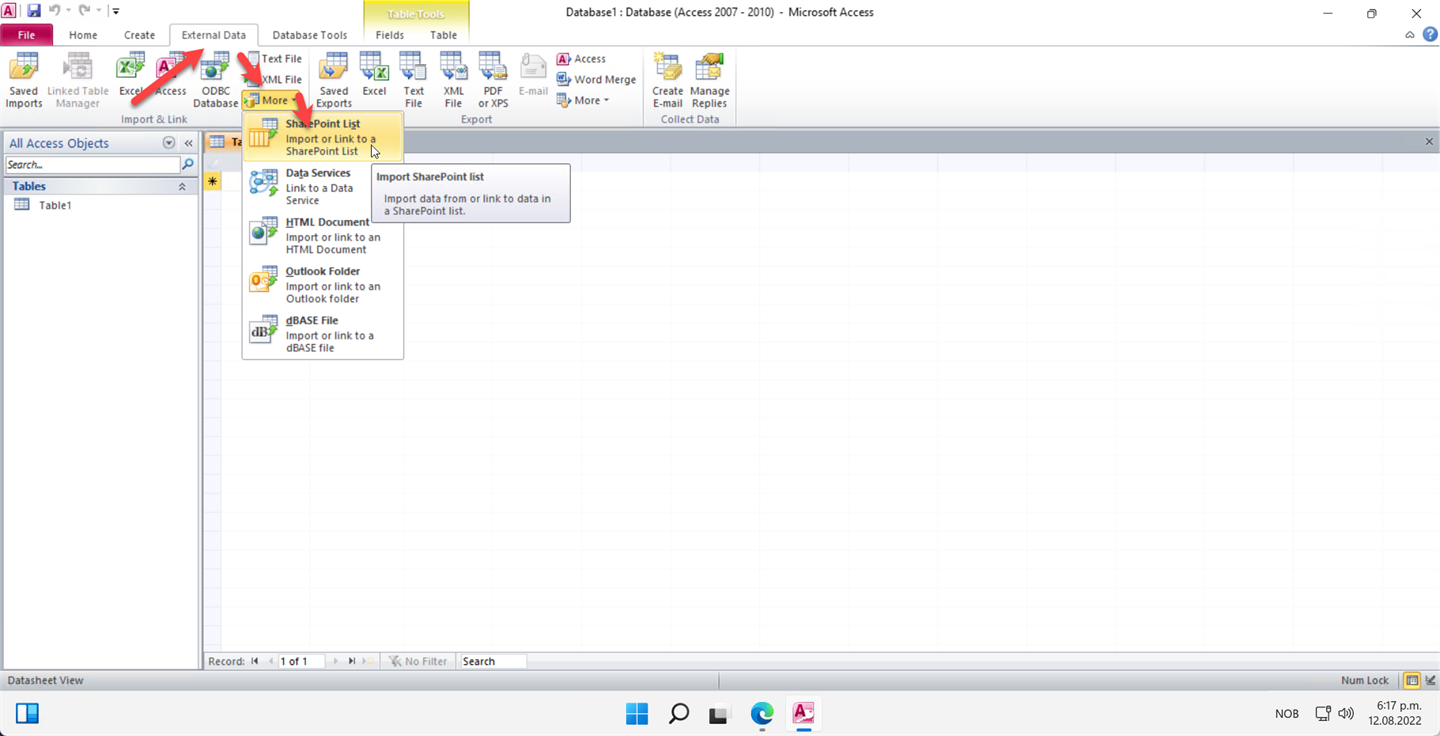Open Microsoft Edge from taskbar
This screenshot has height=736, width=1440.
click(x=763, y=714)
